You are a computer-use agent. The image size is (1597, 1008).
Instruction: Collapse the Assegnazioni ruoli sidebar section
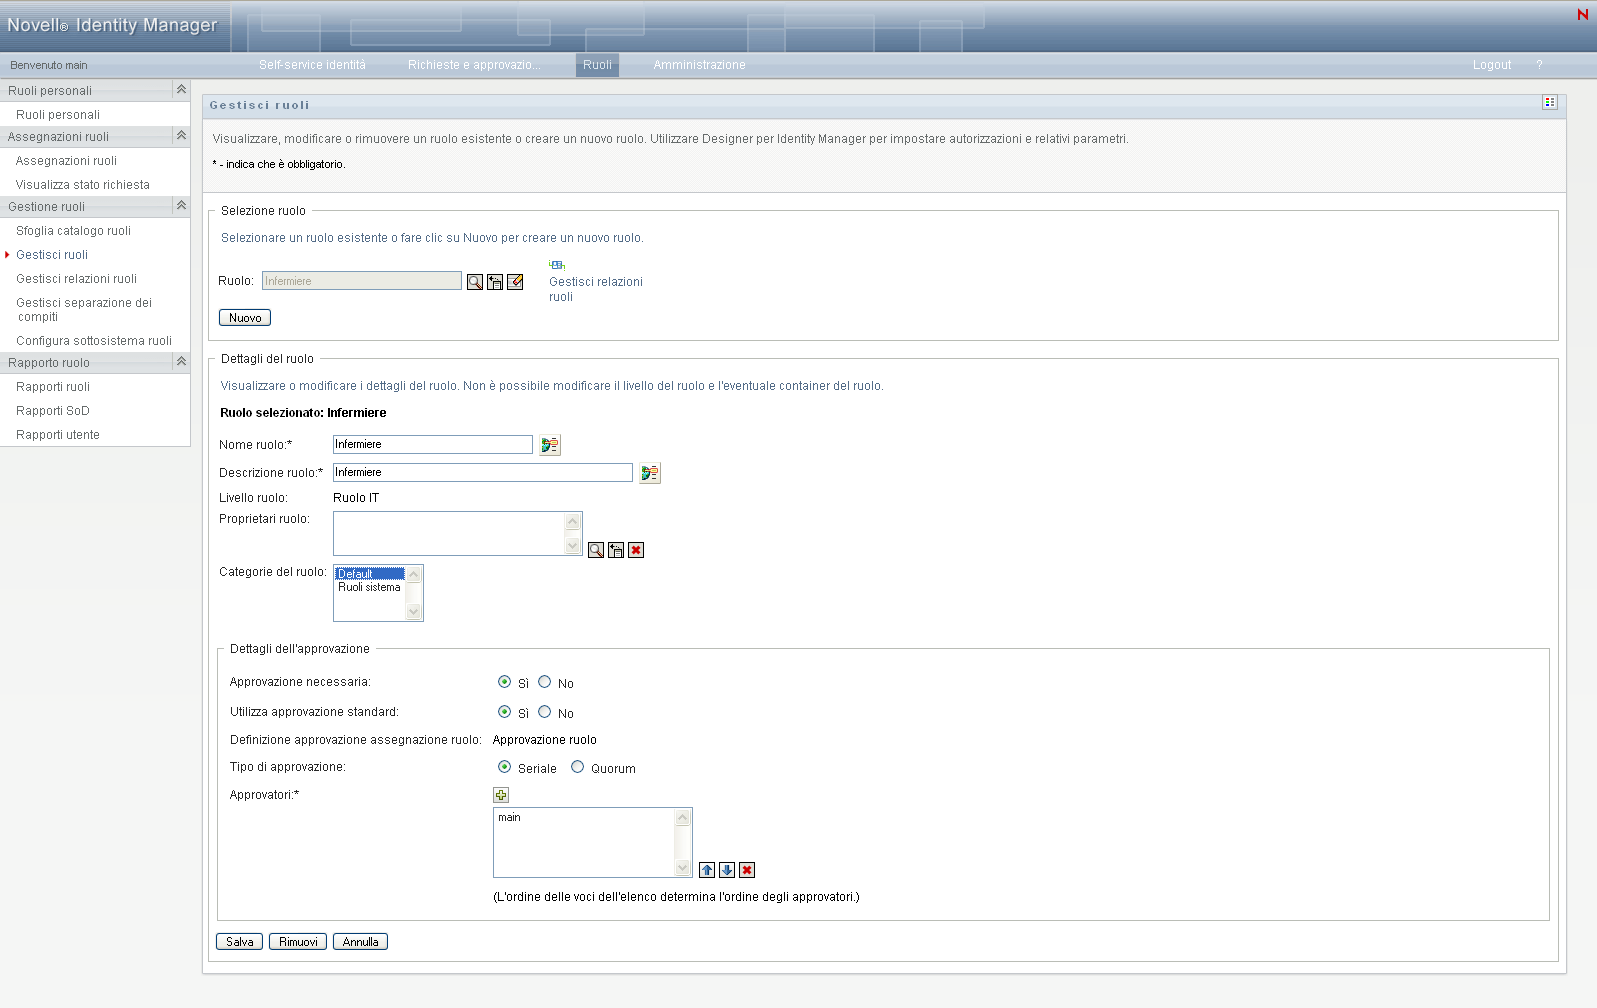[x=181, y=135]
